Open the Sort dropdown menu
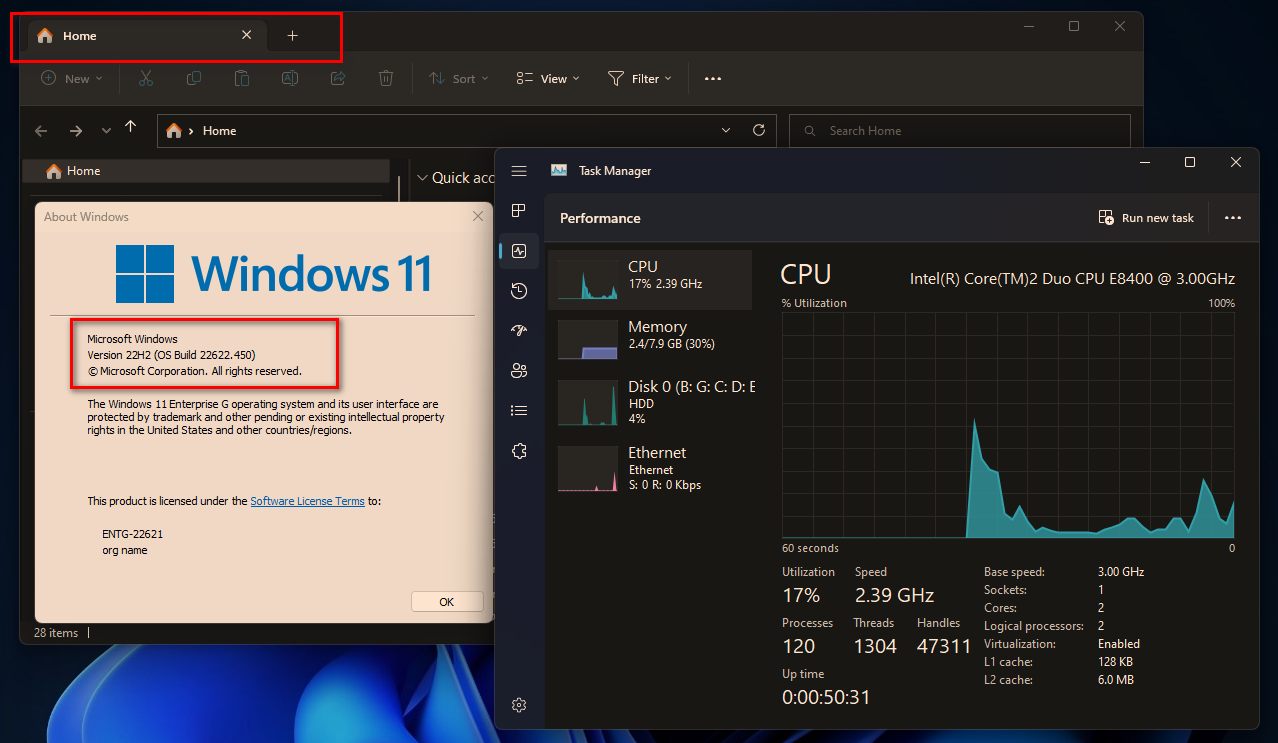The image size is (1278, 743). tap(458, 78)
